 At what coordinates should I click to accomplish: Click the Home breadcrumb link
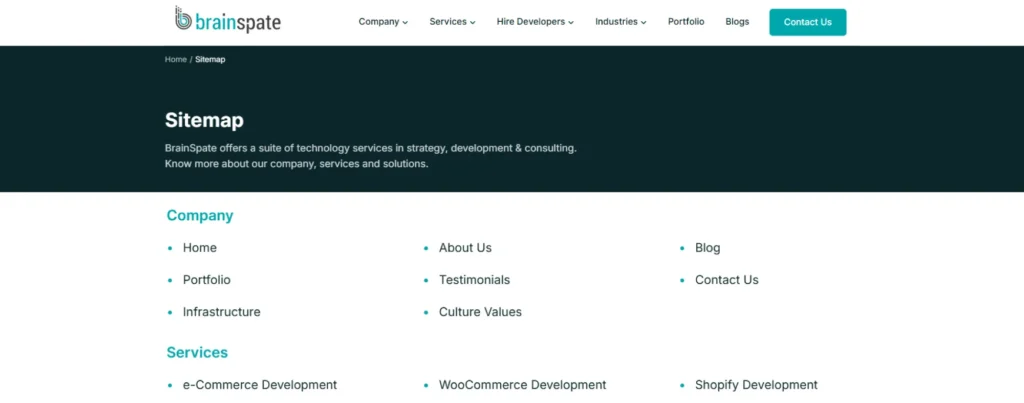tap(176, 60)
